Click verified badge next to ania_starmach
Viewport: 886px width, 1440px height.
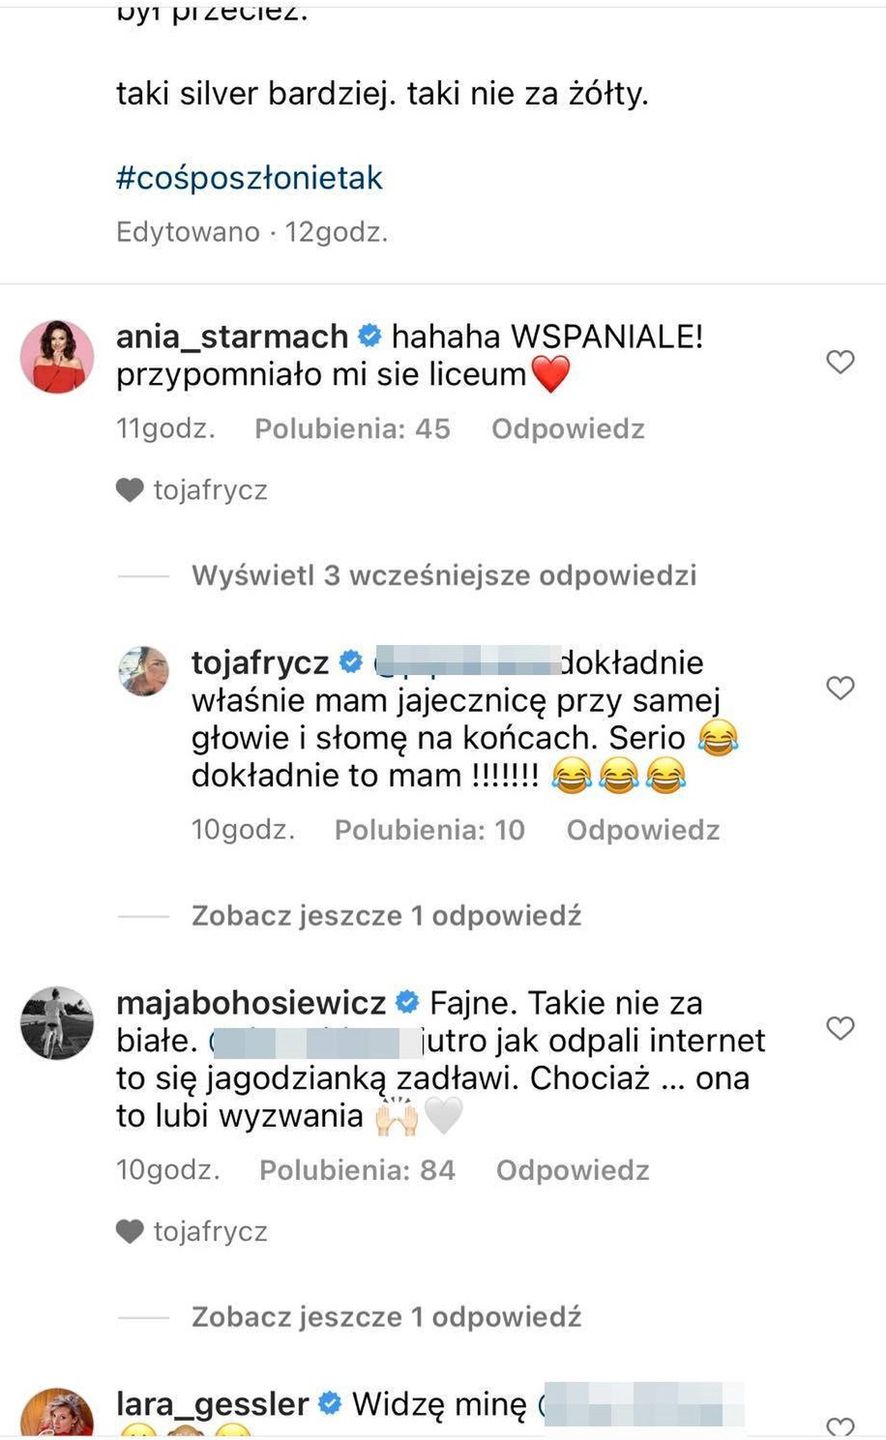pyautogui.click(x=370, y=336)
